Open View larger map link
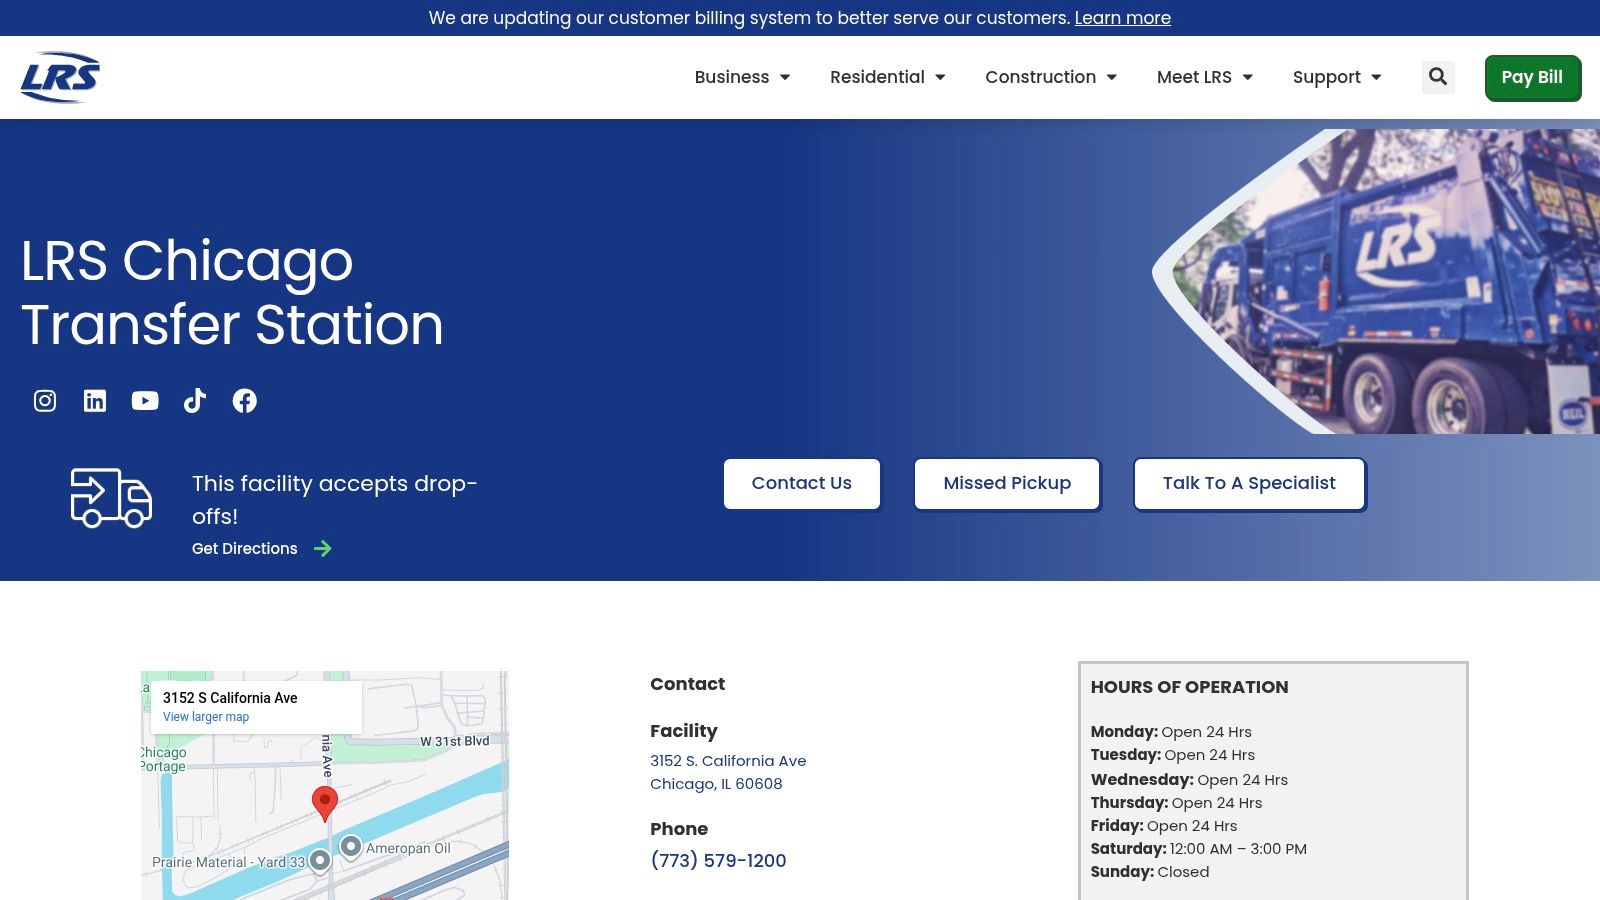The image size is (1600, 900). pos(206,717)
